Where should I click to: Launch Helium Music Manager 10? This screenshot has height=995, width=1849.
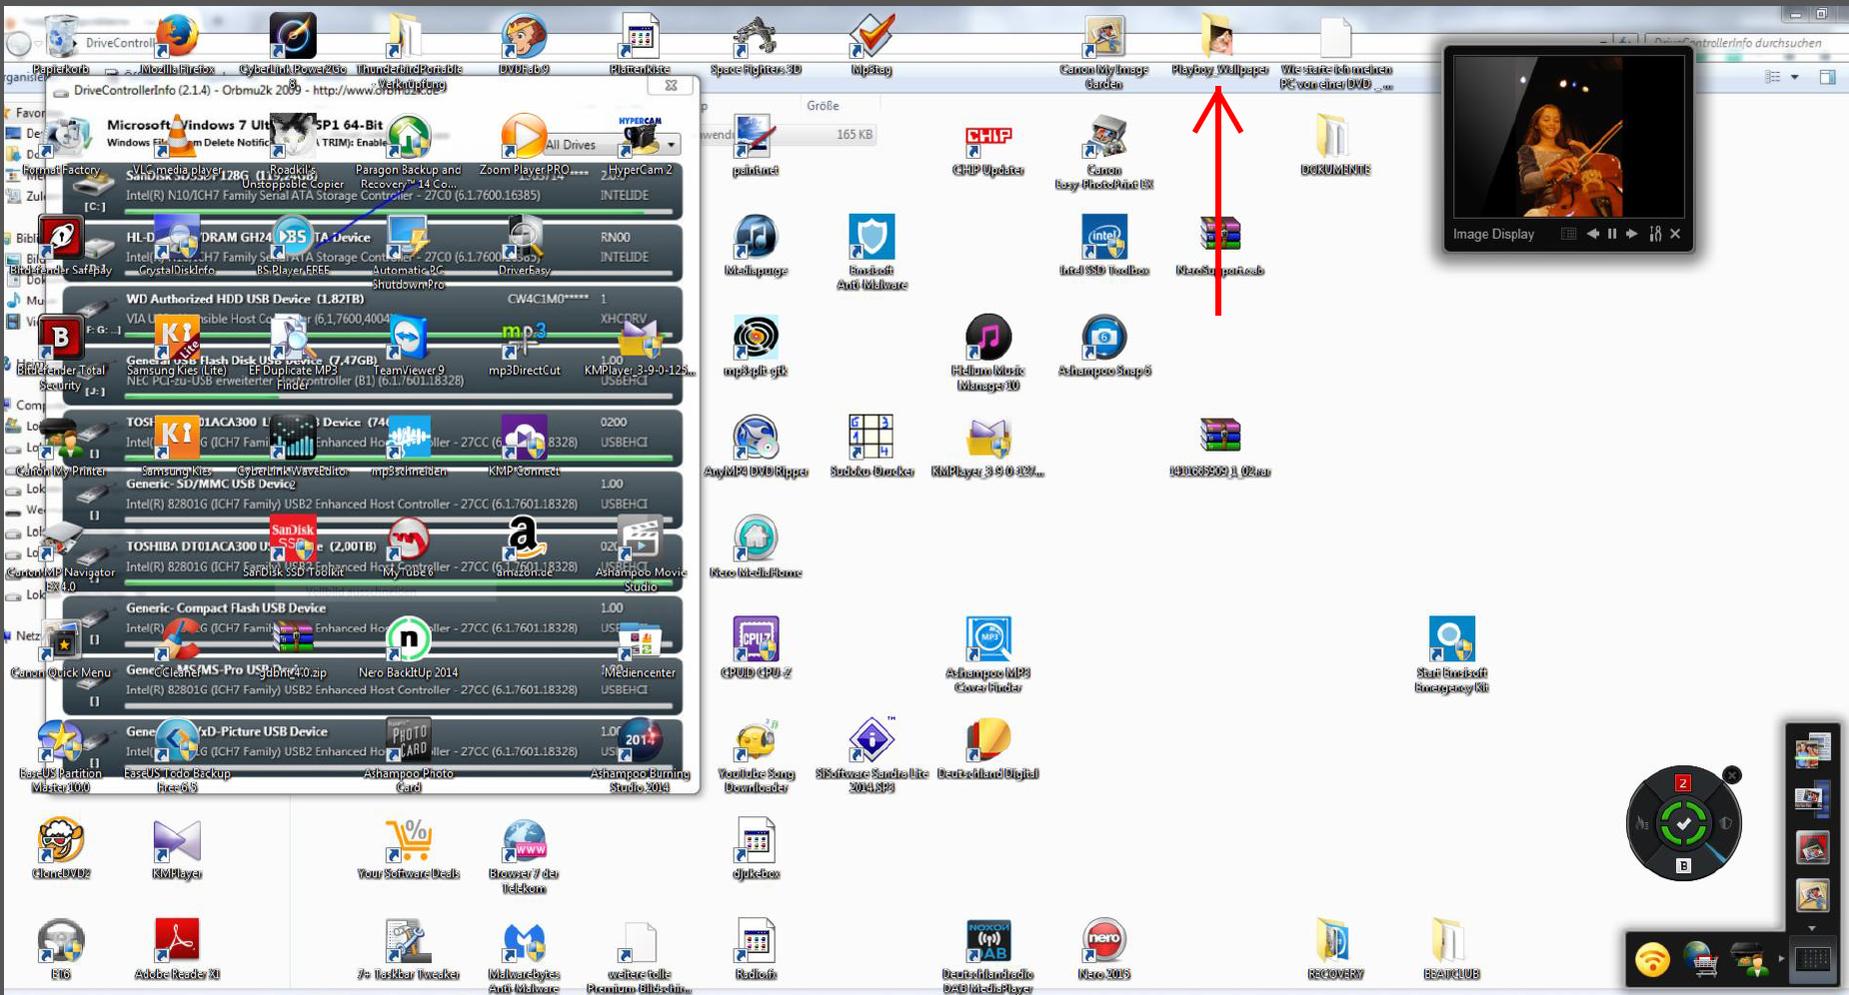point(988,353)
